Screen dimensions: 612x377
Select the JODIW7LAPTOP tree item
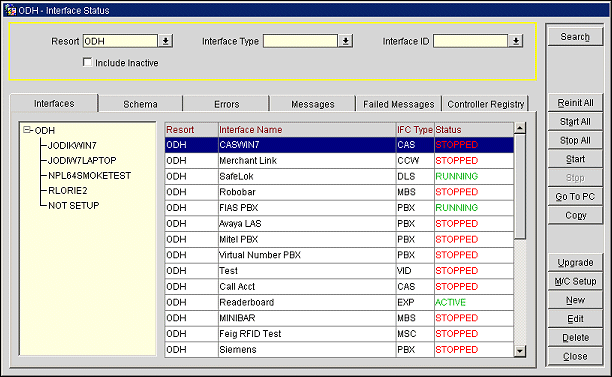point(82,160)
